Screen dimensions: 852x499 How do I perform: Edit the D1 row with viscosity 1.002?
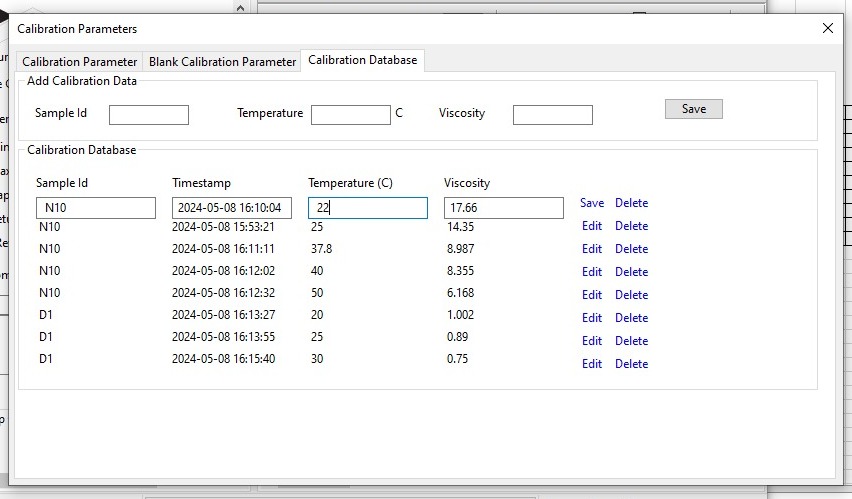(592, 318)
